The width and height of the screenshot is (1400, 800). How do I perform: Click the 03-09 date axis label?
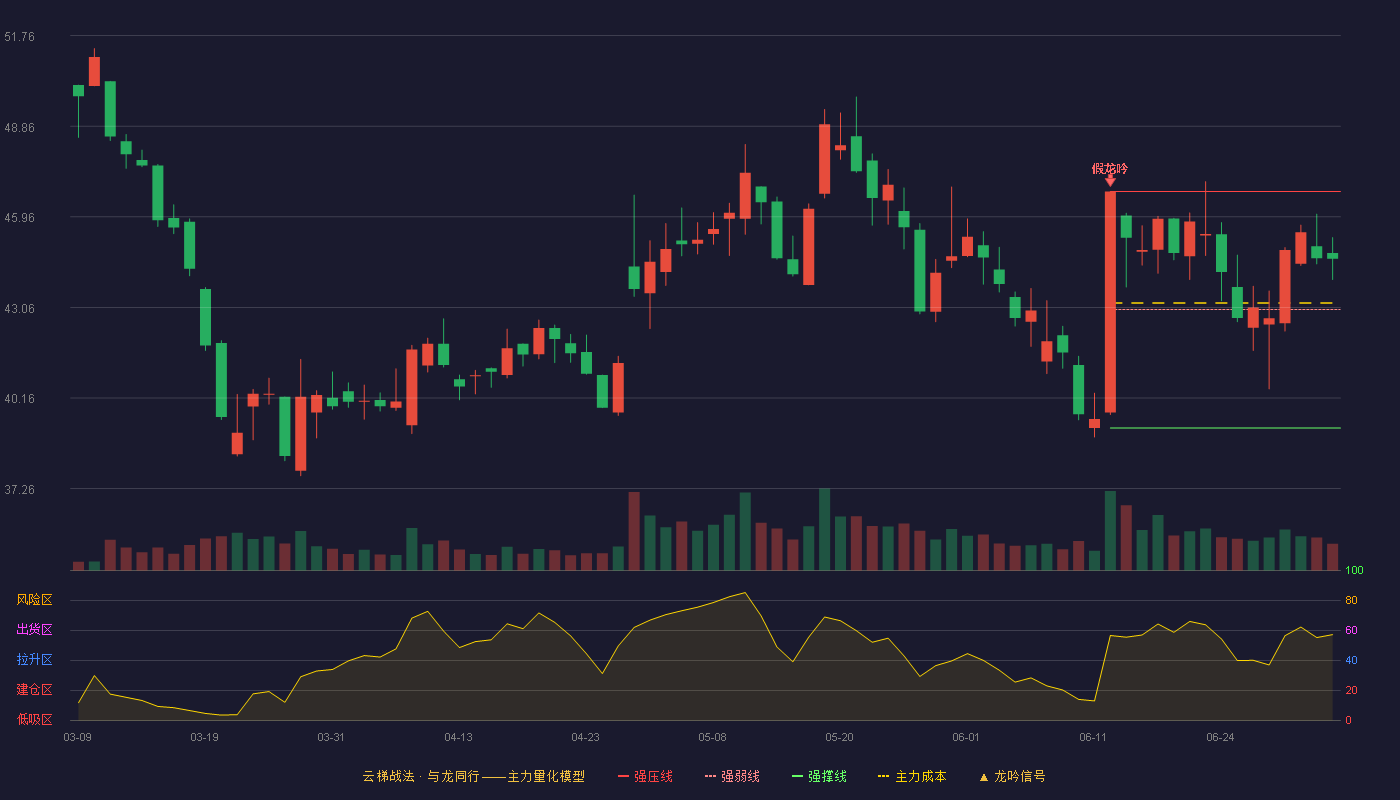pos(77,737)
